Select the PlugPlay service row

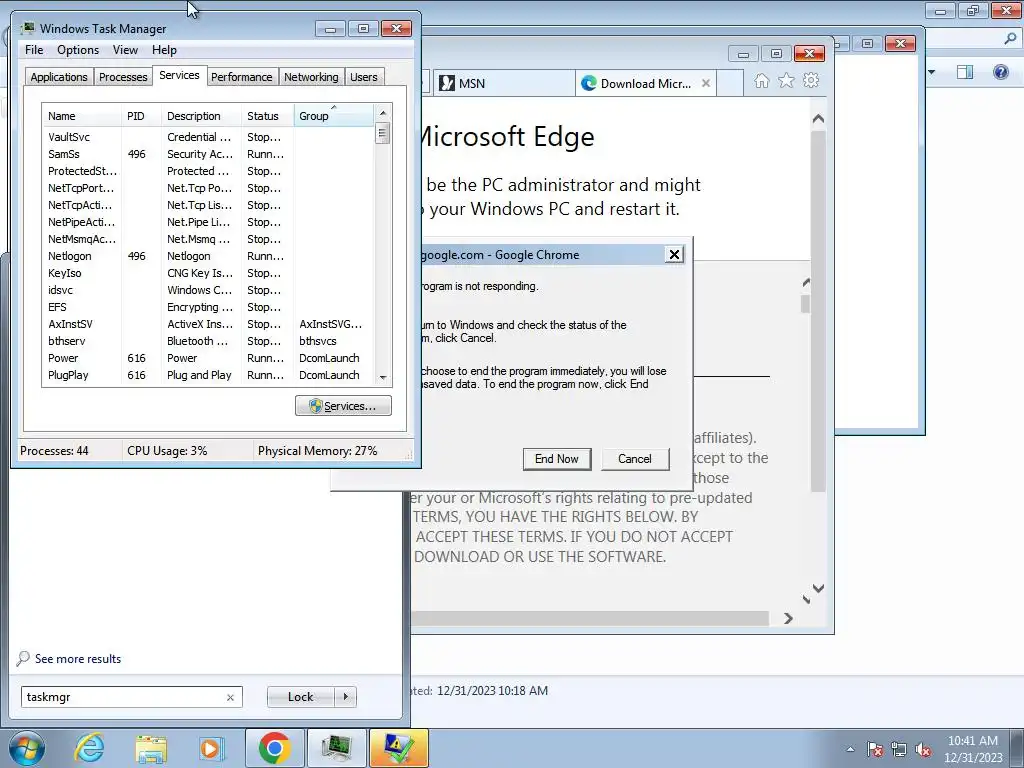208,375
